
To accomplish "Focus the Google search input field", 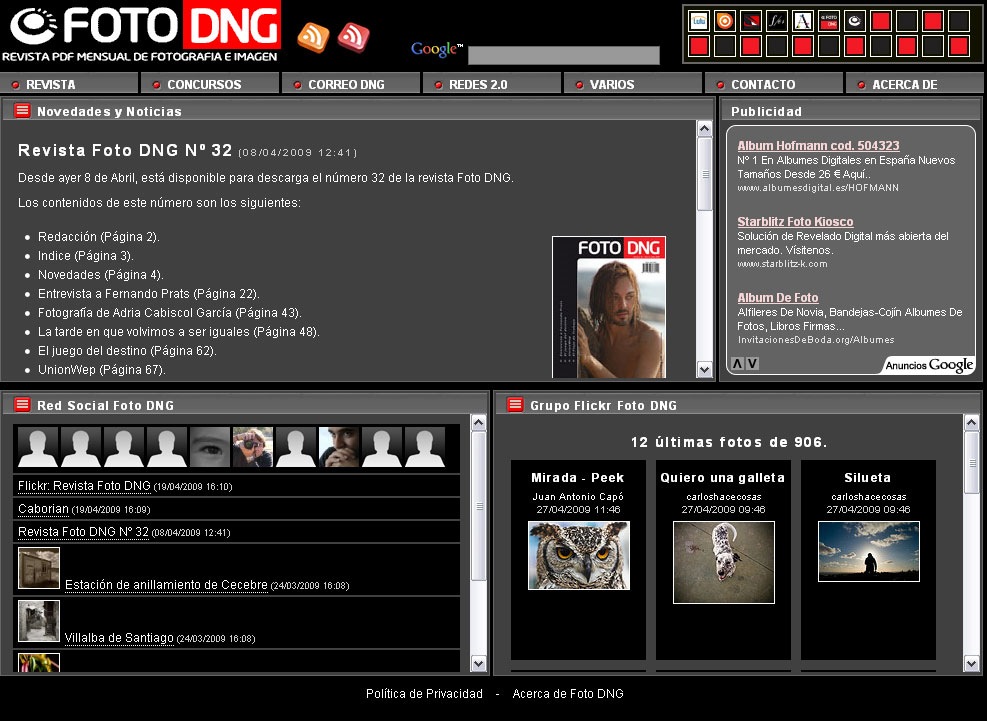I will 564,55.
